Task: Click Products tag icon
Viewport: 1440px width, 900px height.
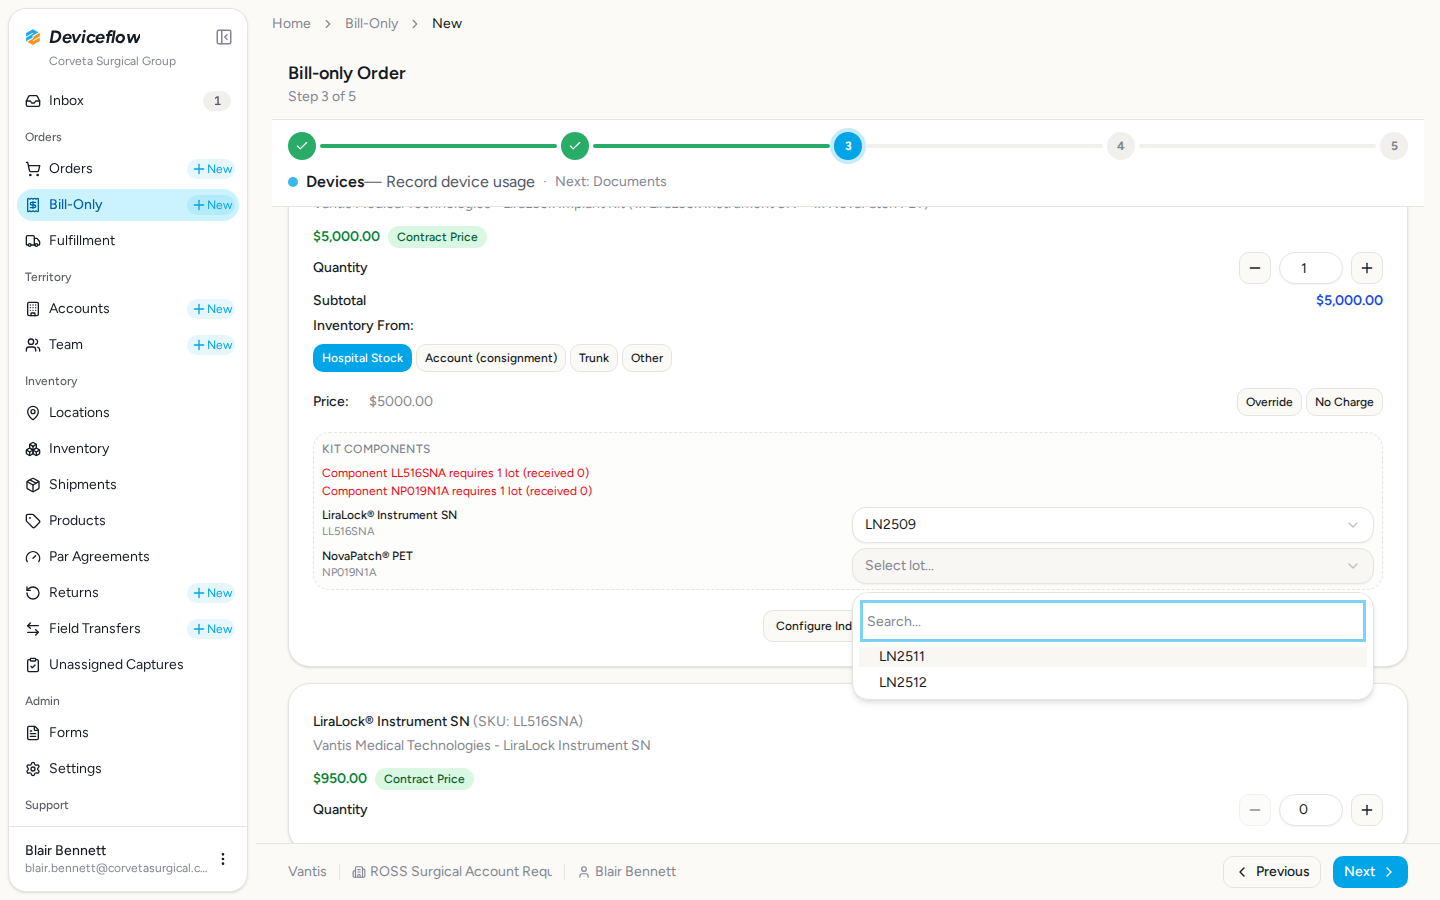Action: click(x=33, y=521)
